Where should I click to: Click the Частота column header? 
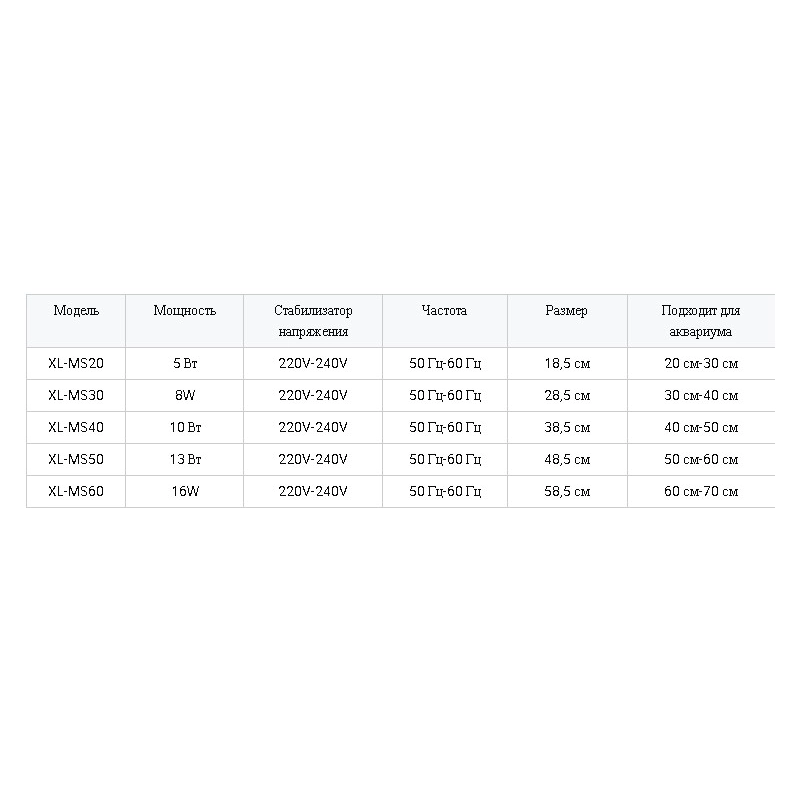[x=445, y=321]
